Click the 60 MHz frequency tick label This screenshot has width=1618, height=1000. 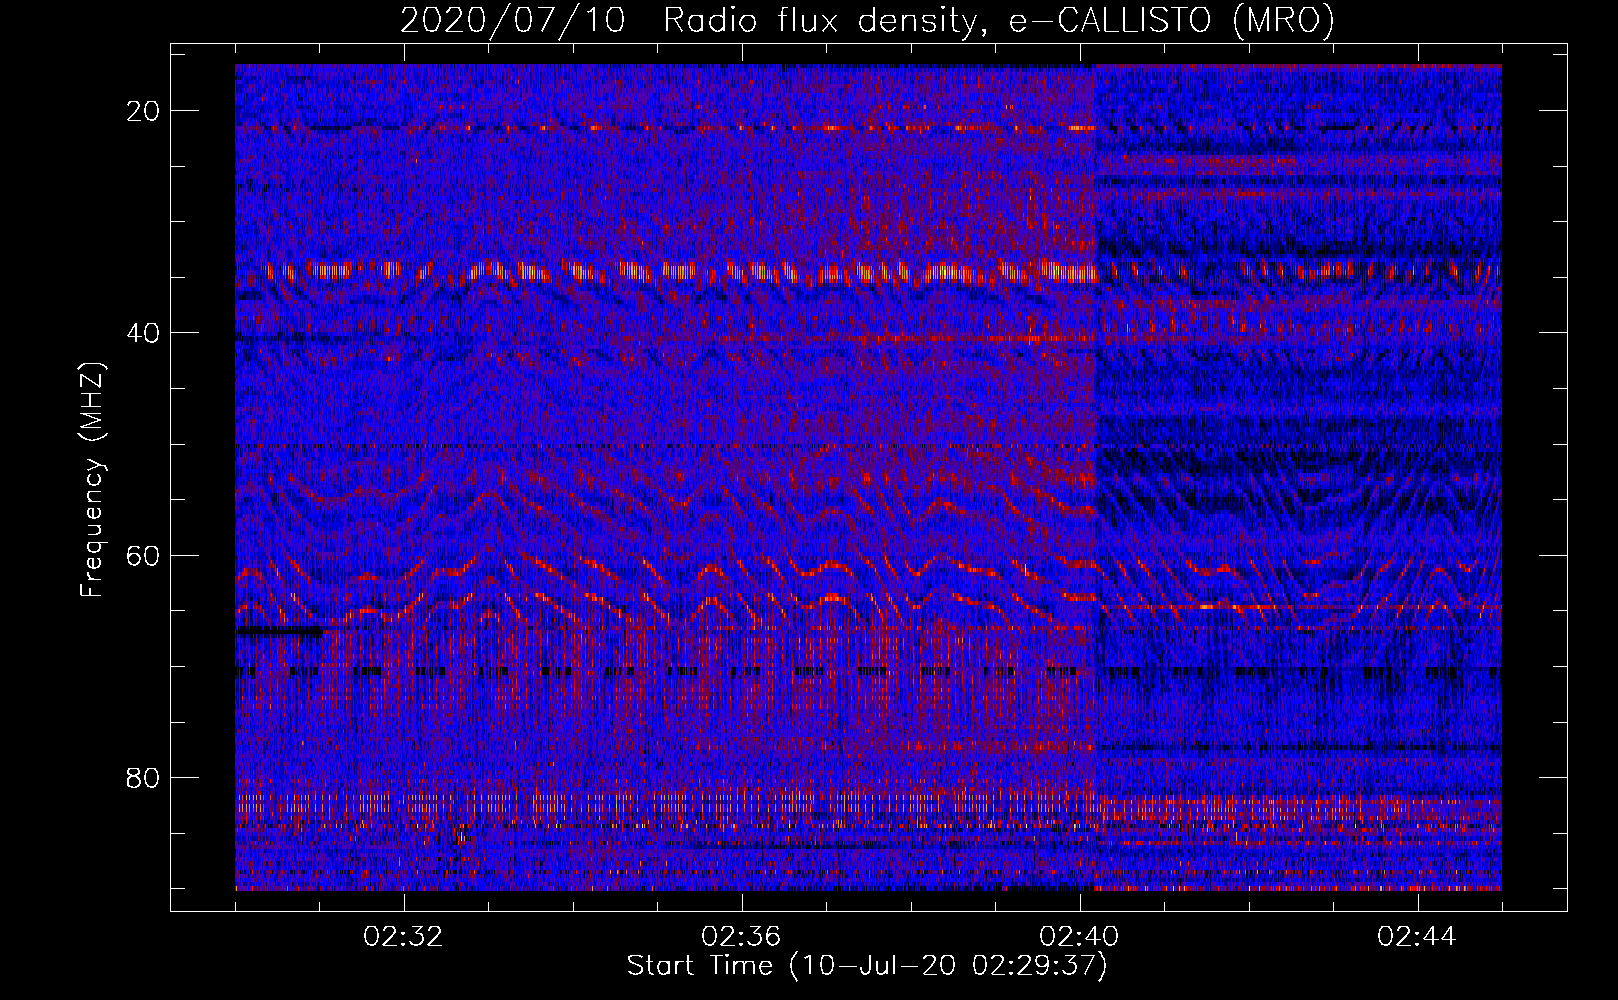144,555
